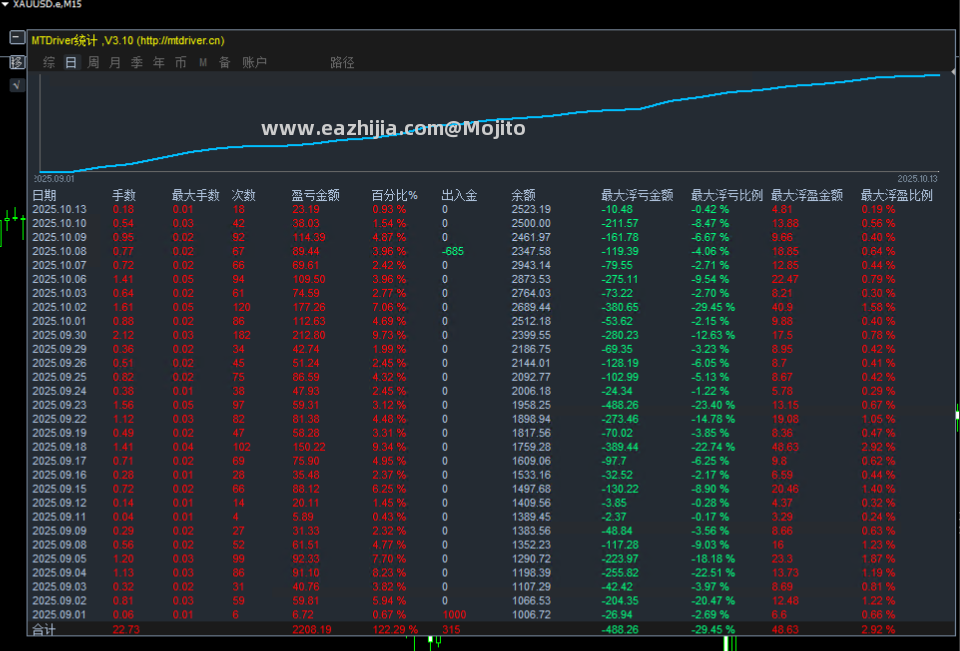
Task: Click the blue equity curve in chart
Action: tap(490, 119)
